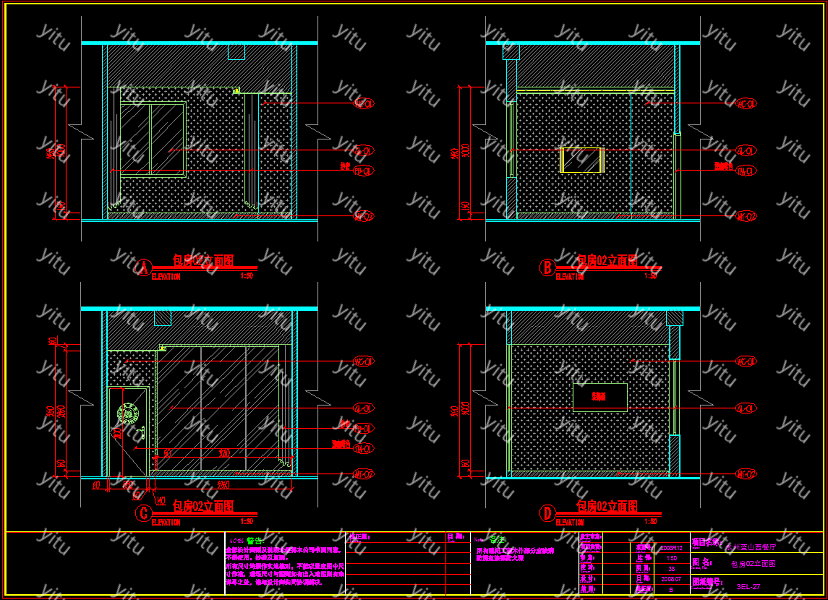Select the ceiling box at top of elevation A
Viewport: 828px width, 600px height.
click(236, 52)
